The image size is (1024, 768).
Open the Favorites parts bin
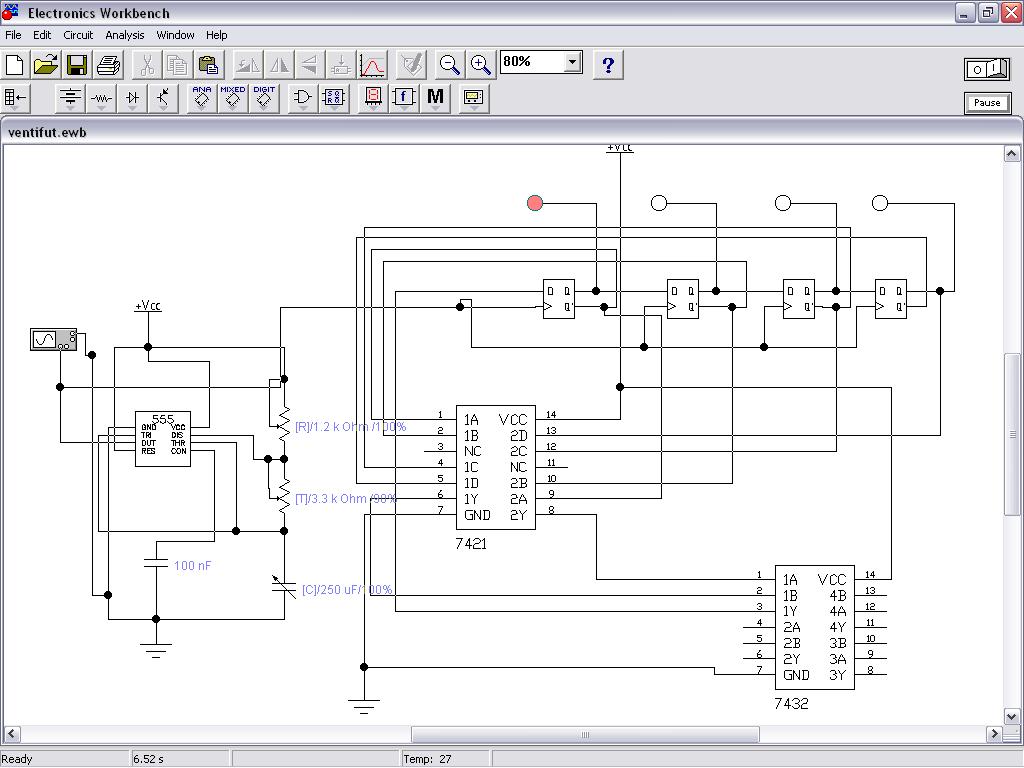(x=15, y=98)
